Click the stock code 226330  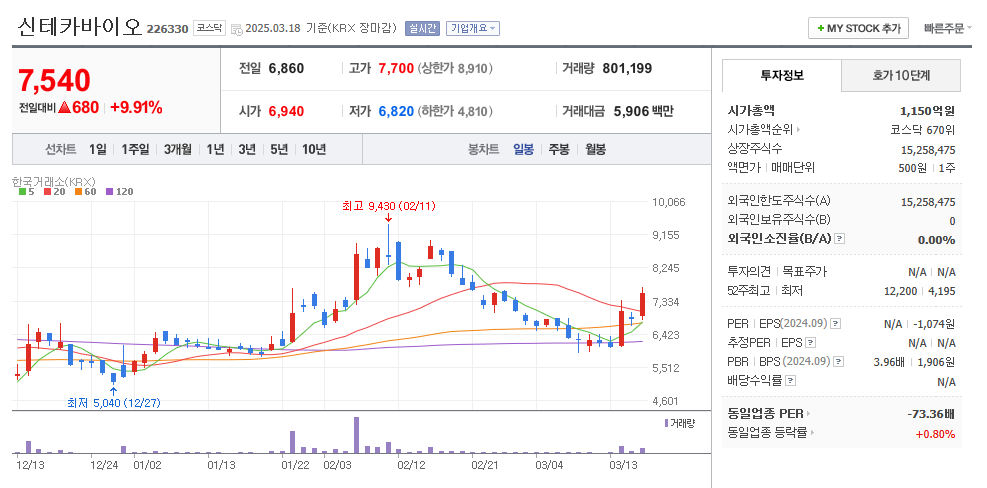point(167,29)
